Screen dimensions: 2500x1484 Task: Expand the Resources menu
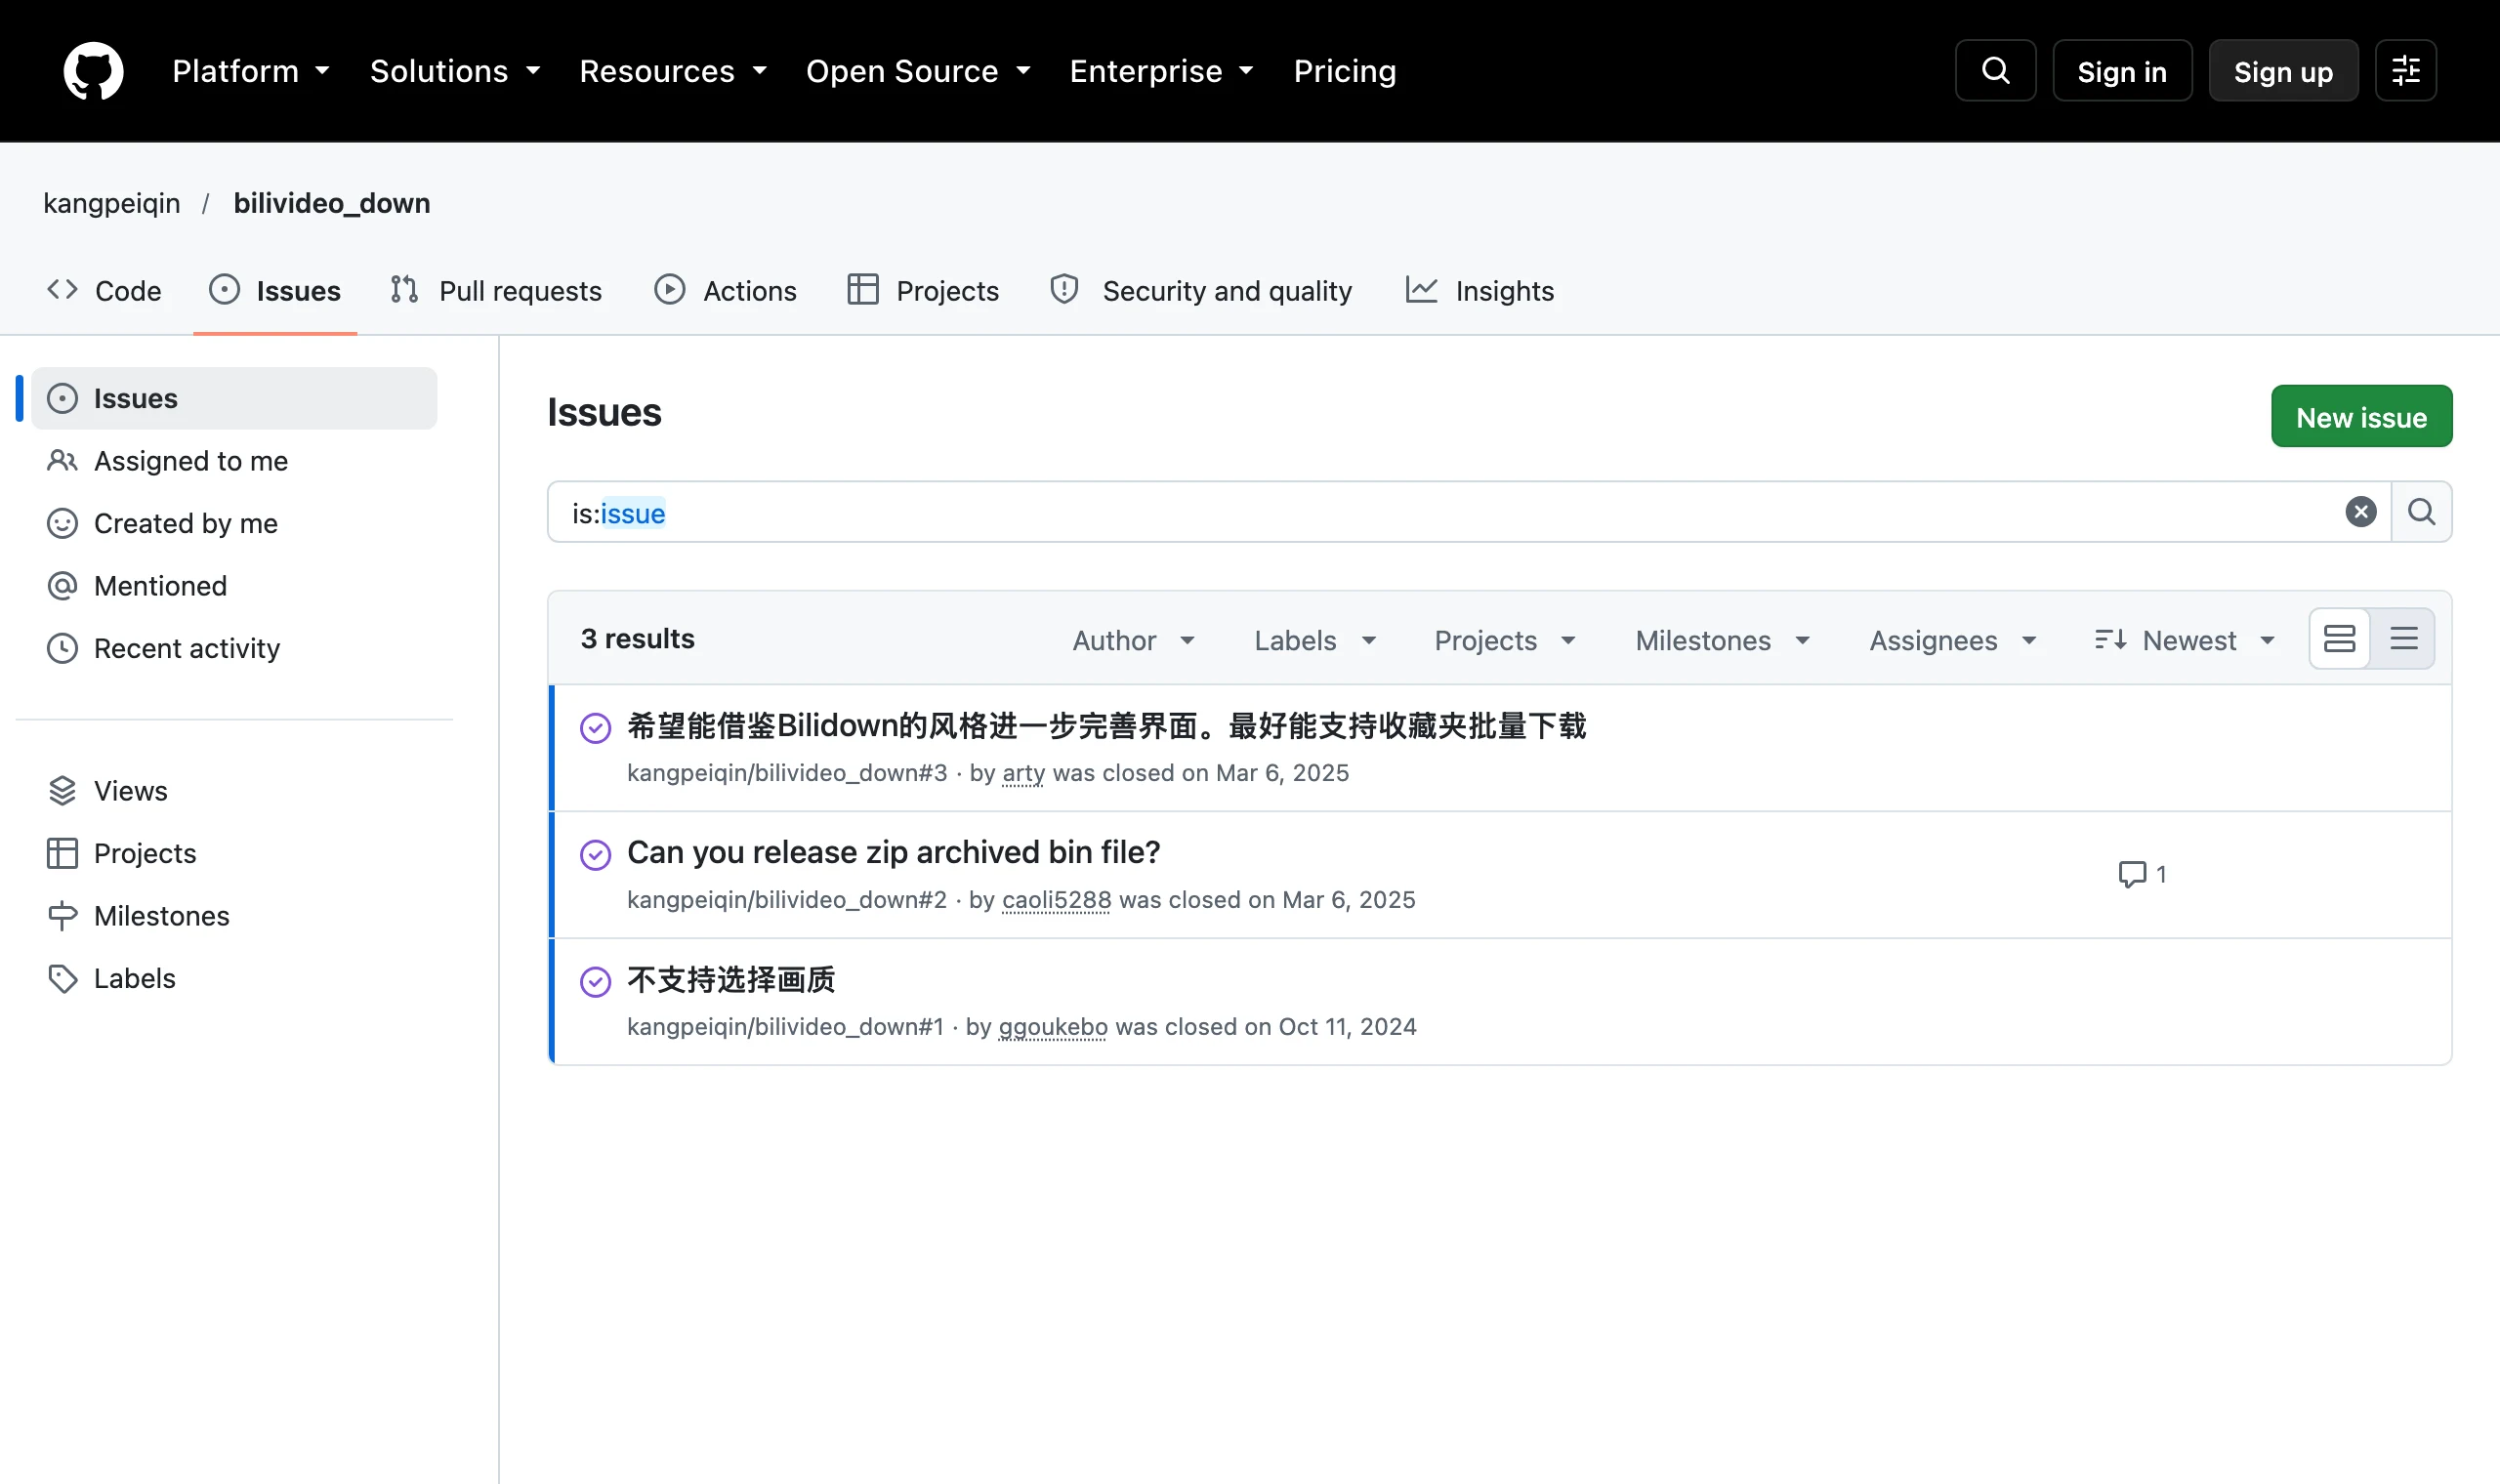[673, 71]
